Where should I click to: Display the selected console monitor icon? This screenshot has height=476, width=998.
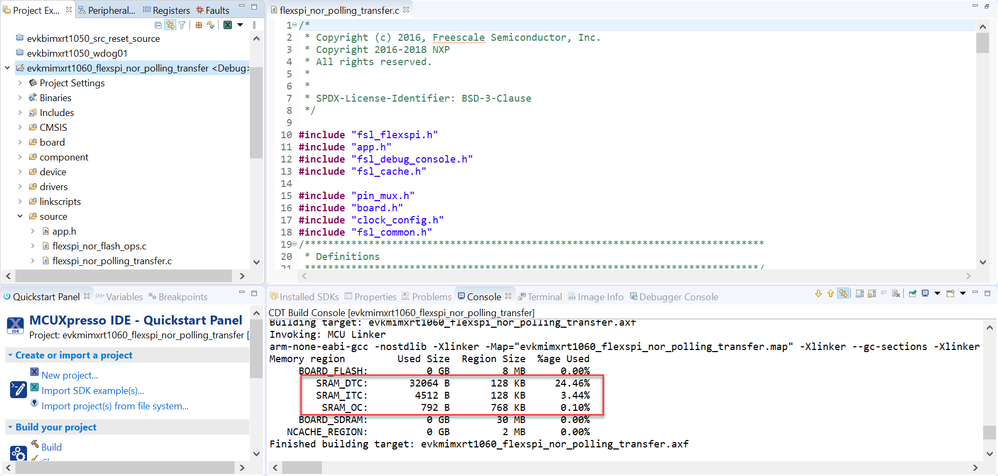(x=925, y=293)
